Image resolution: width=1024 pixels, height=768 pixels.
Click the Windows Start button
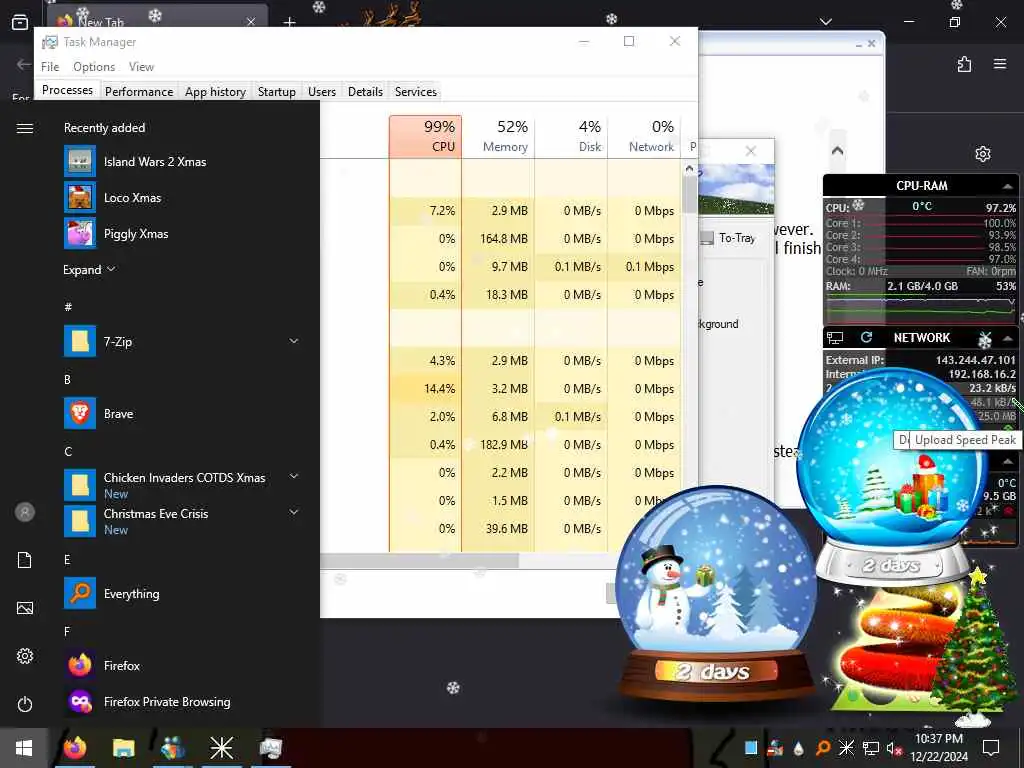pyautogui.click(x=24, y=748)
